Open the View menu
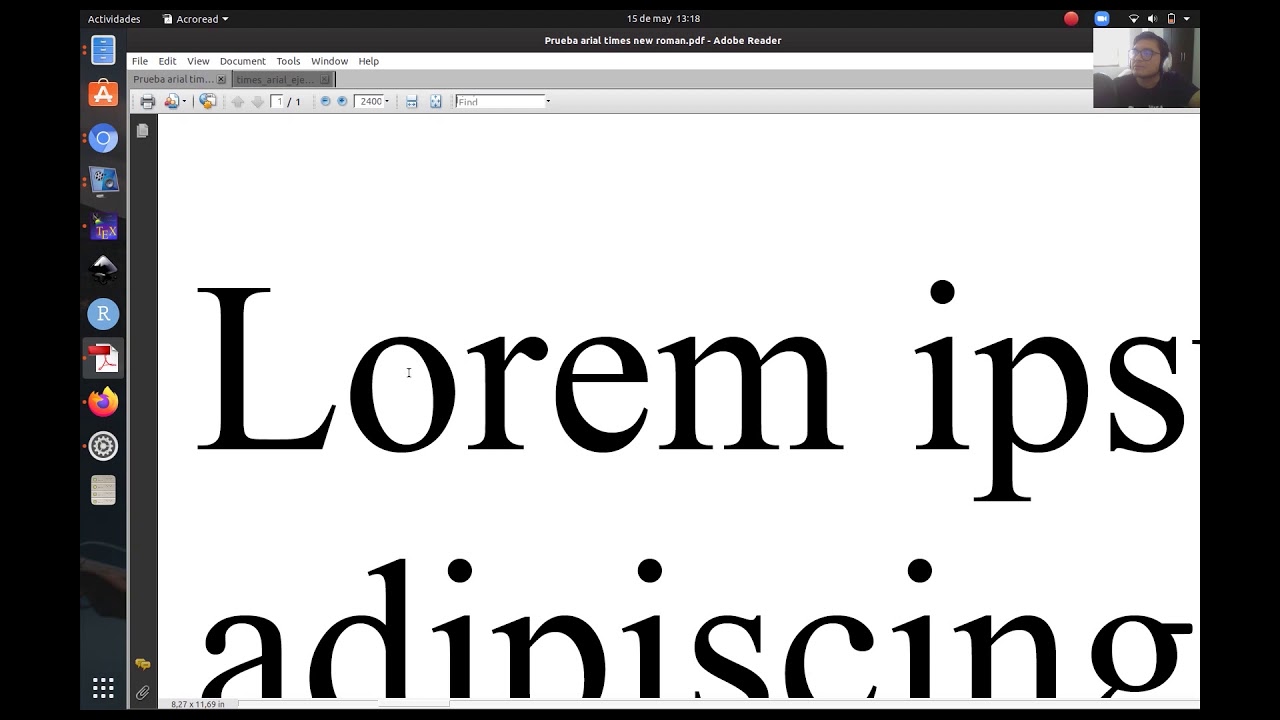1280x720 pixels. [x=198, y=61]
